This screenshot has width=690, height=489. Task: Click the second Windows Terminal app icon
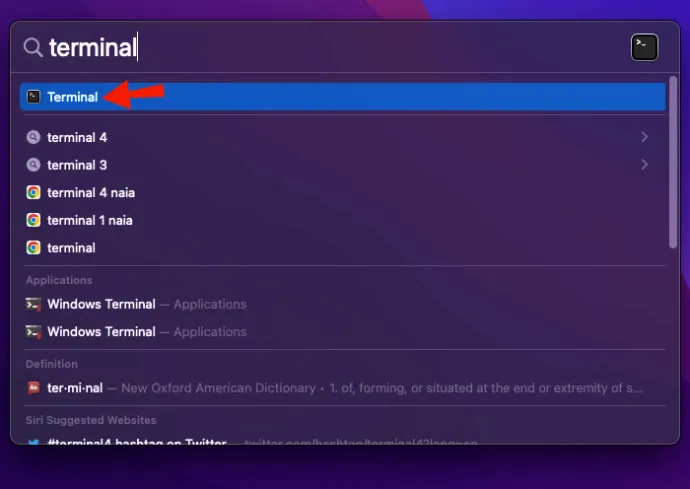click(33, 332)
